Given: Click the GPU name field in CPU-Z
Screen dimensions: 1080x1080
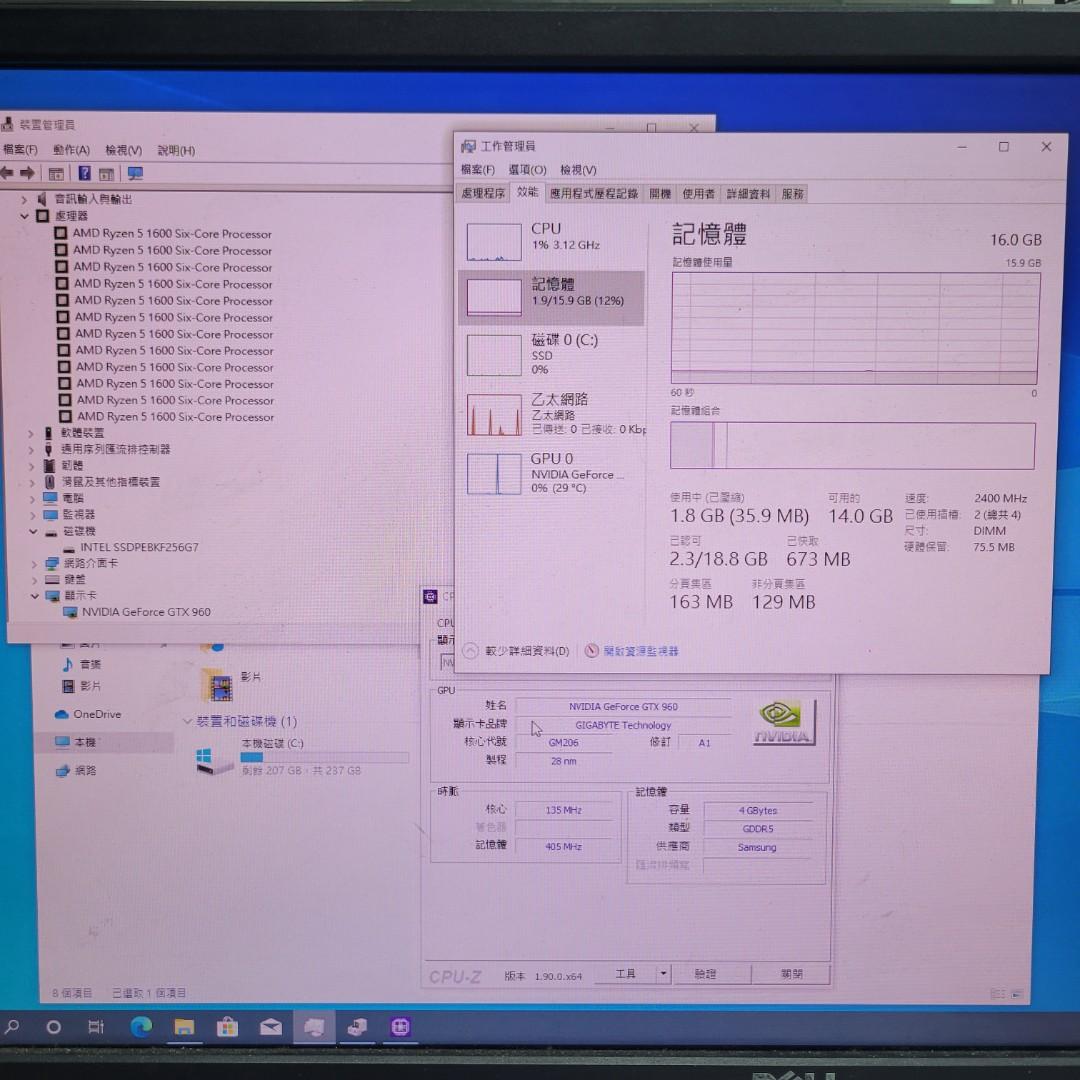Looking at the screenshot, I should point(623,707).
